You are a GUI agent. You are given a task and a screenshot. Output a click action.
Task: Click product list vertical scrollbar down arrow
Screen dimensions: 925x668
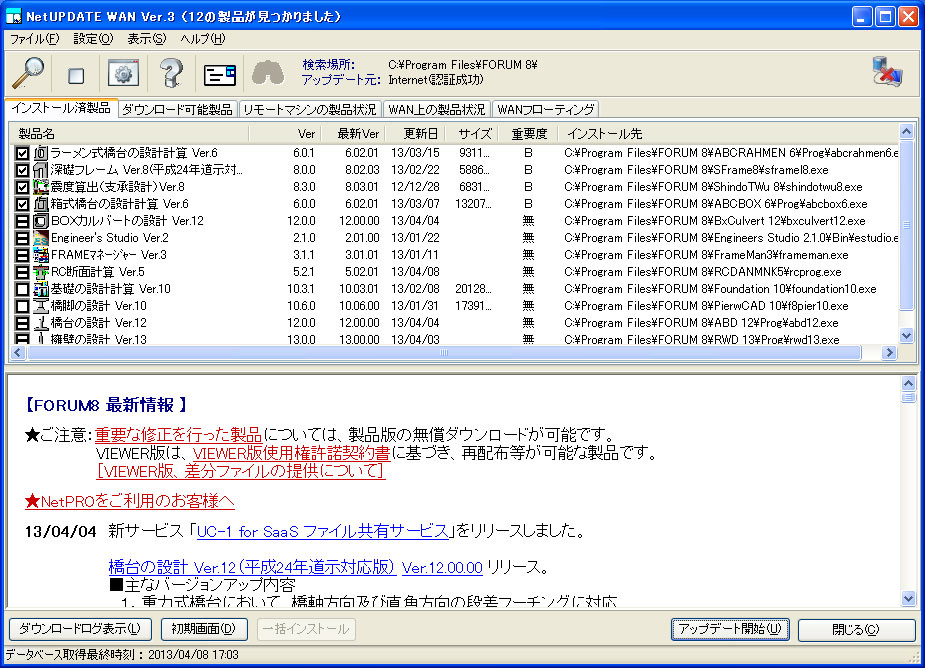coord(906,335)
